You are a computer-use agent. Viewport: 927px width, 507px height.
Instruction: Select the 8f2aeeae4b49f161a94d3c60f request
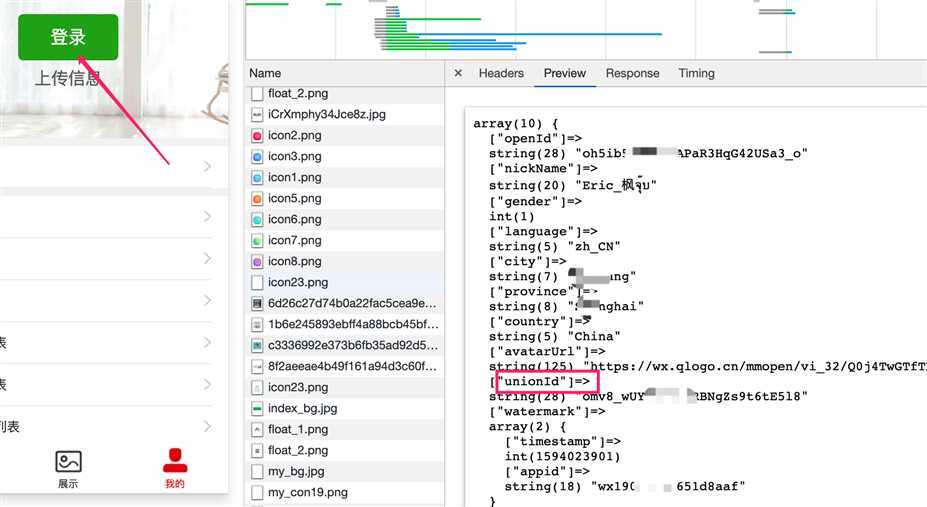345,366
